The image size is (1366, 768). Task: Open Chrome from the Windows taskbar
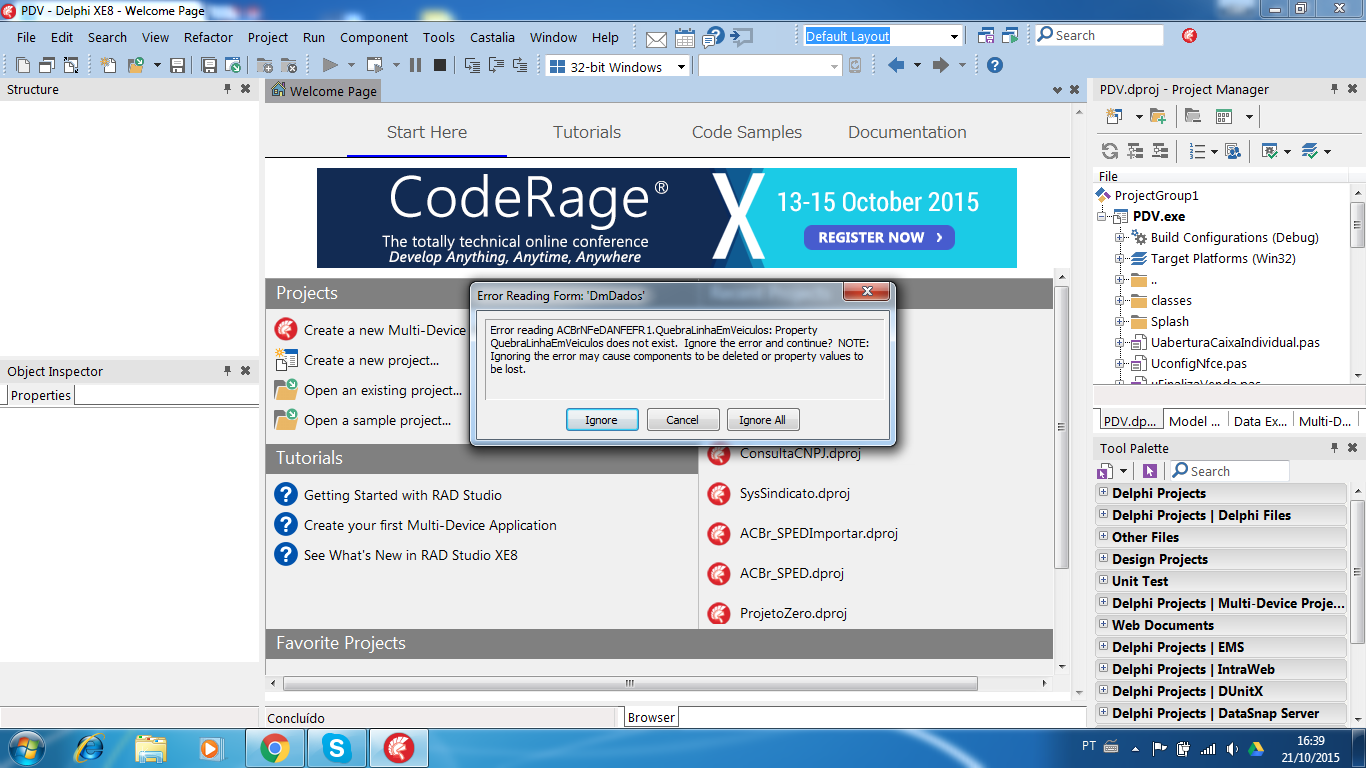coord(274,748)
